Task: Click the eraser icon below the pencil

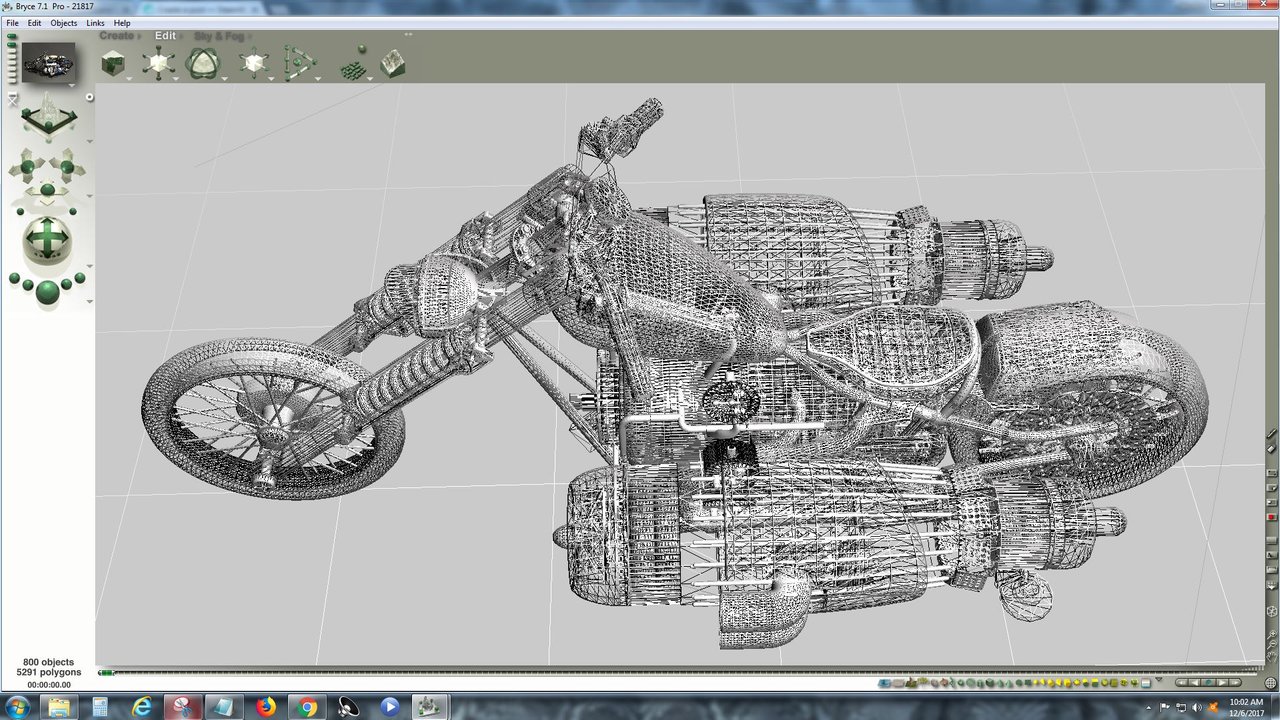Action: click(x=1272, y=448)
